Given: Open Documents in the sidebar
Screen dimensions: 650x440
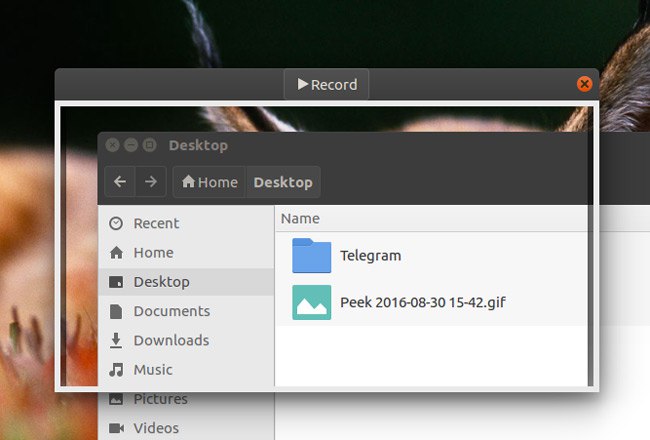Looking at the screenshot, I should coord(186,311).
